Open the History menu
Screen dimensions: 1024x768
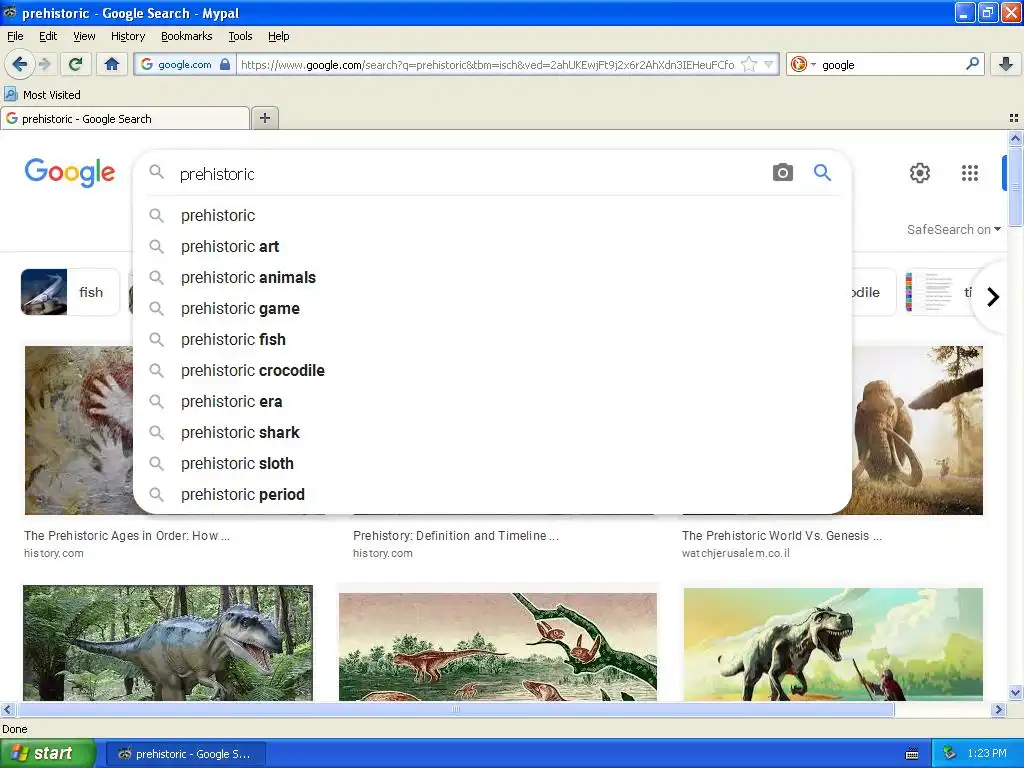coord(127,36)
